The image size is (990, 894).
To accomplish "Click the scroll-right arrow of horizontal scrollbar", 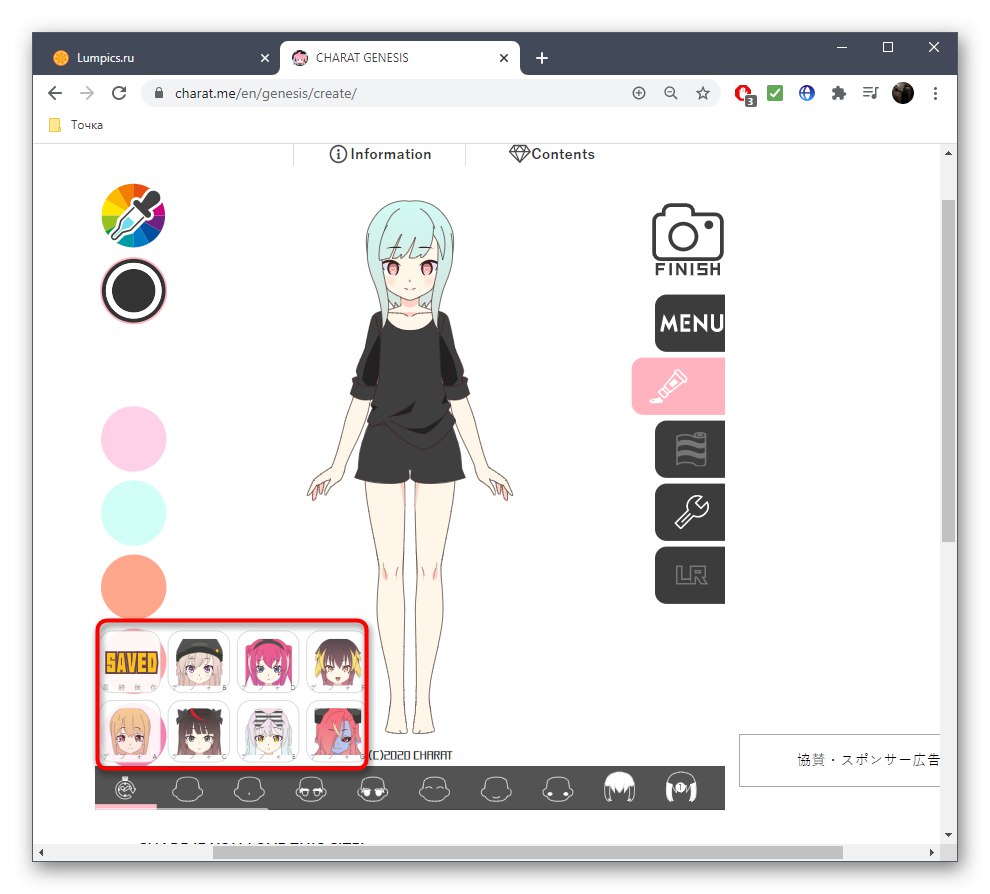I will pyautogui.click(x=932, y=852).
